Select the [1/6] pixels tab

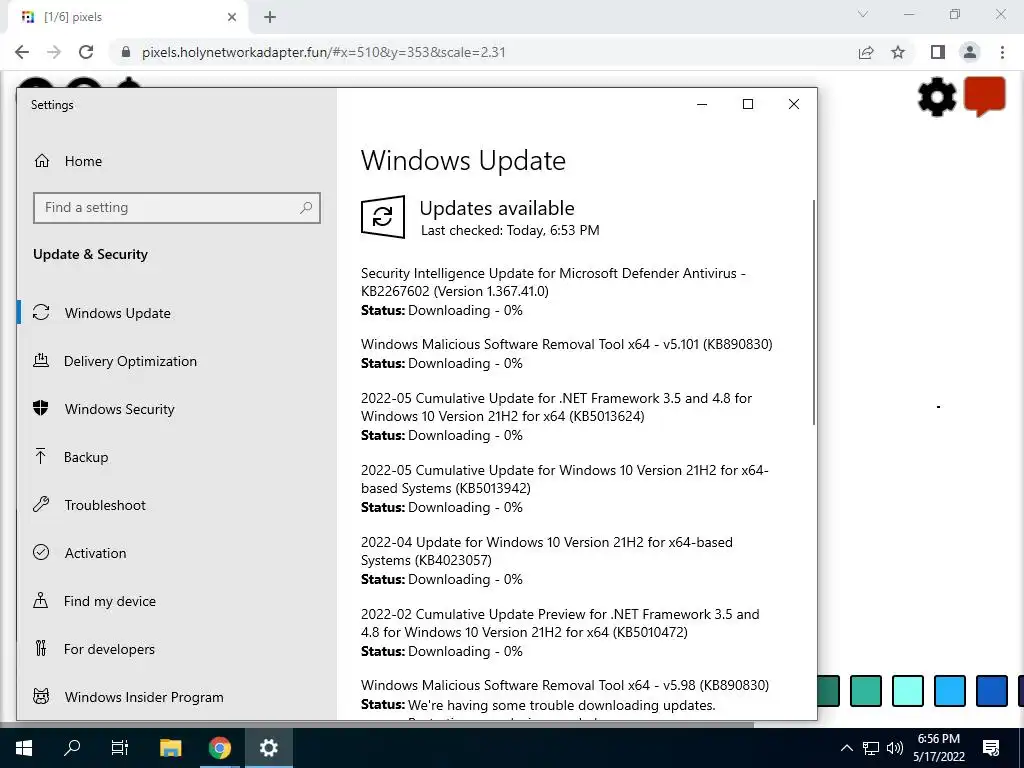(129, 17)
